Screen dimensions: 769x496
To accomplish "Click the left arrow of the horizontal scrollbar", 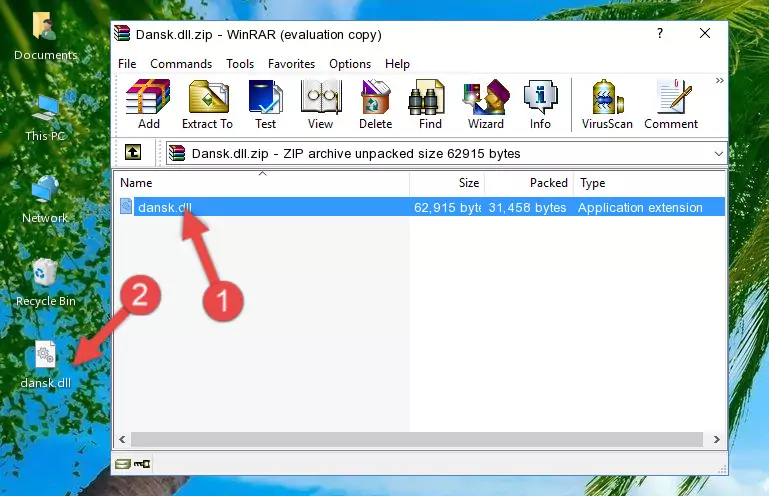I will [122, 440].
